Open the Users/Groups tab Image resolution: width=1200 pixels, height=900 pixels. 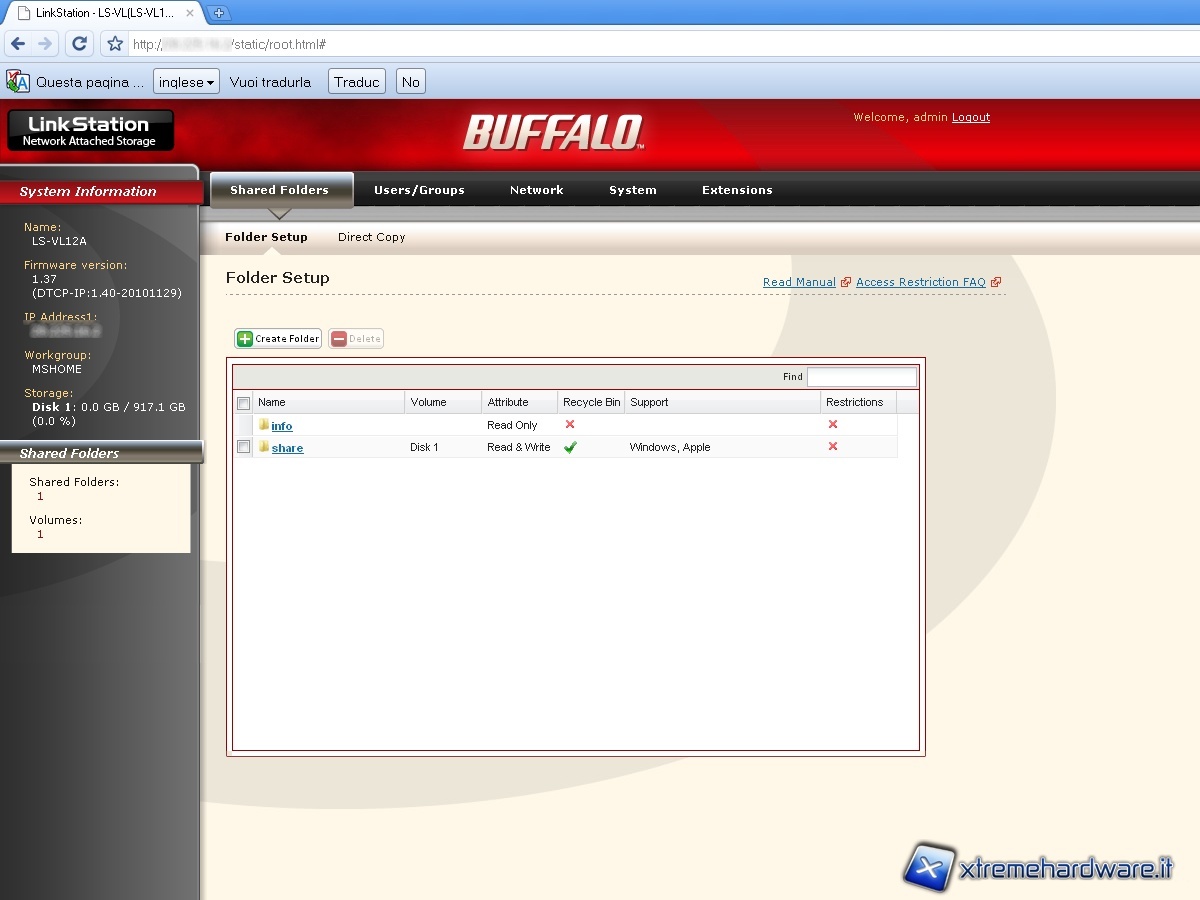pos(419,190)
